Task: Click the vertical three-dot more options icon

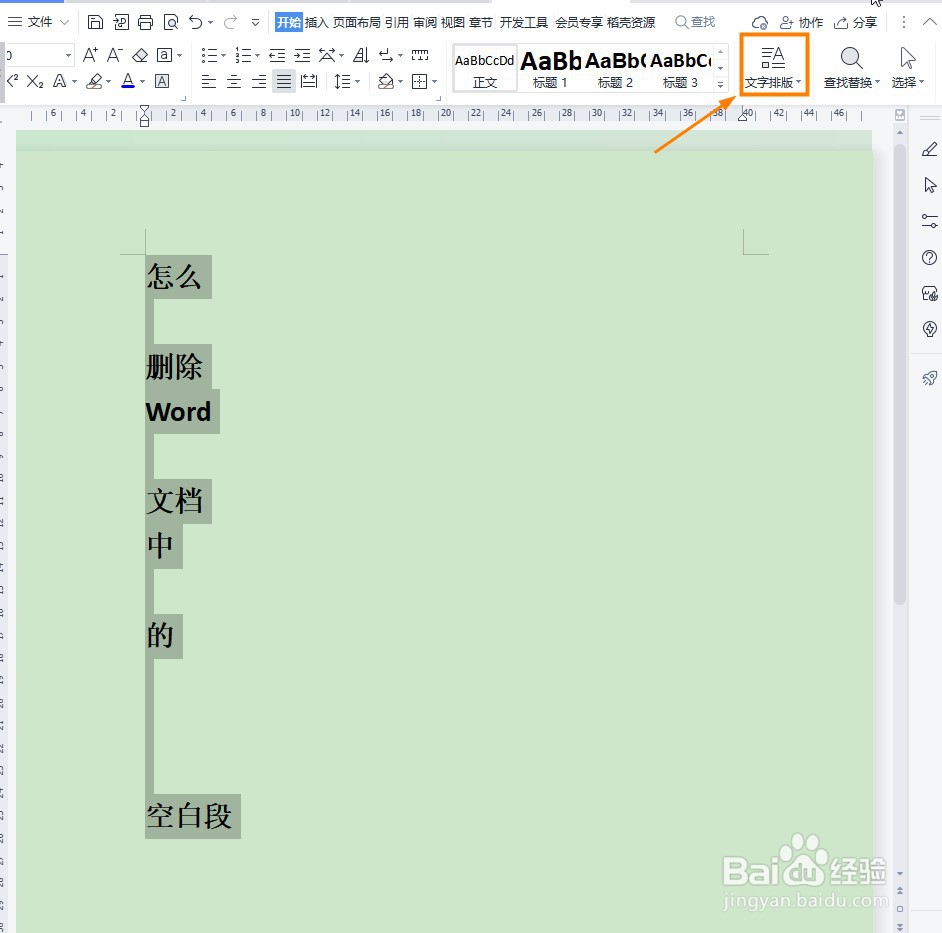Action: click(x=904, y=22)
